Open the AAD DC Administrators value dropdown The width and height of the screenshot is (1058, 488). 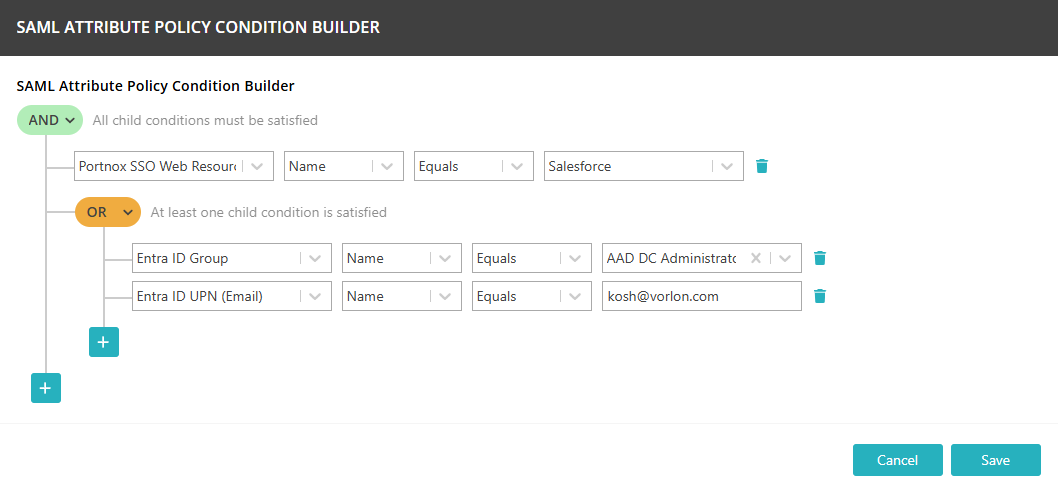pos(785,258)
